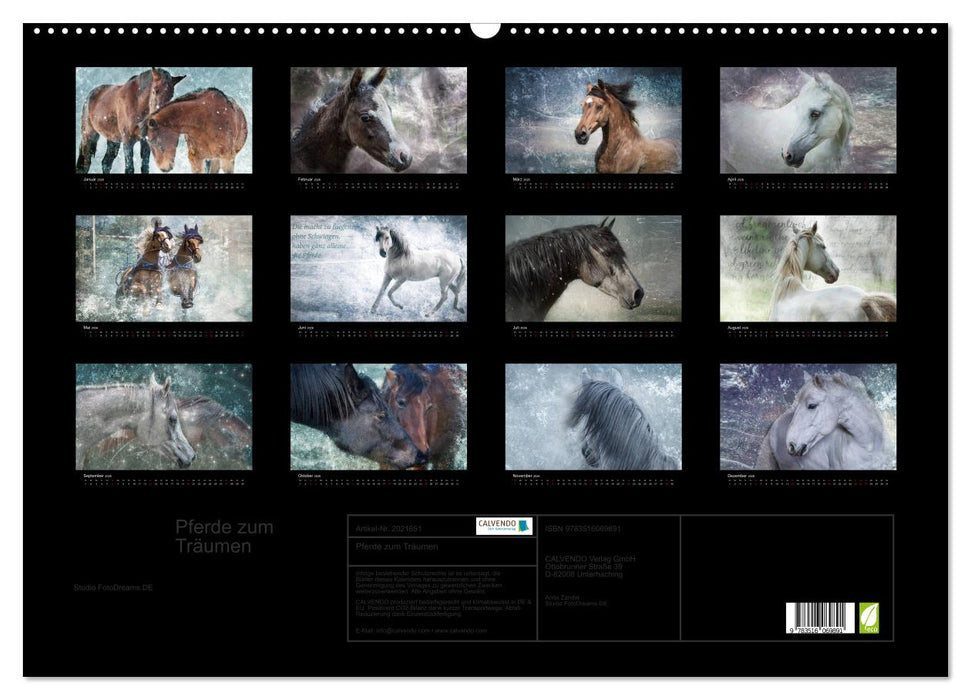This screenshot has height=700, width=971.
Task: Open the November grey mane thumbnail
Action: coord(593,416)
